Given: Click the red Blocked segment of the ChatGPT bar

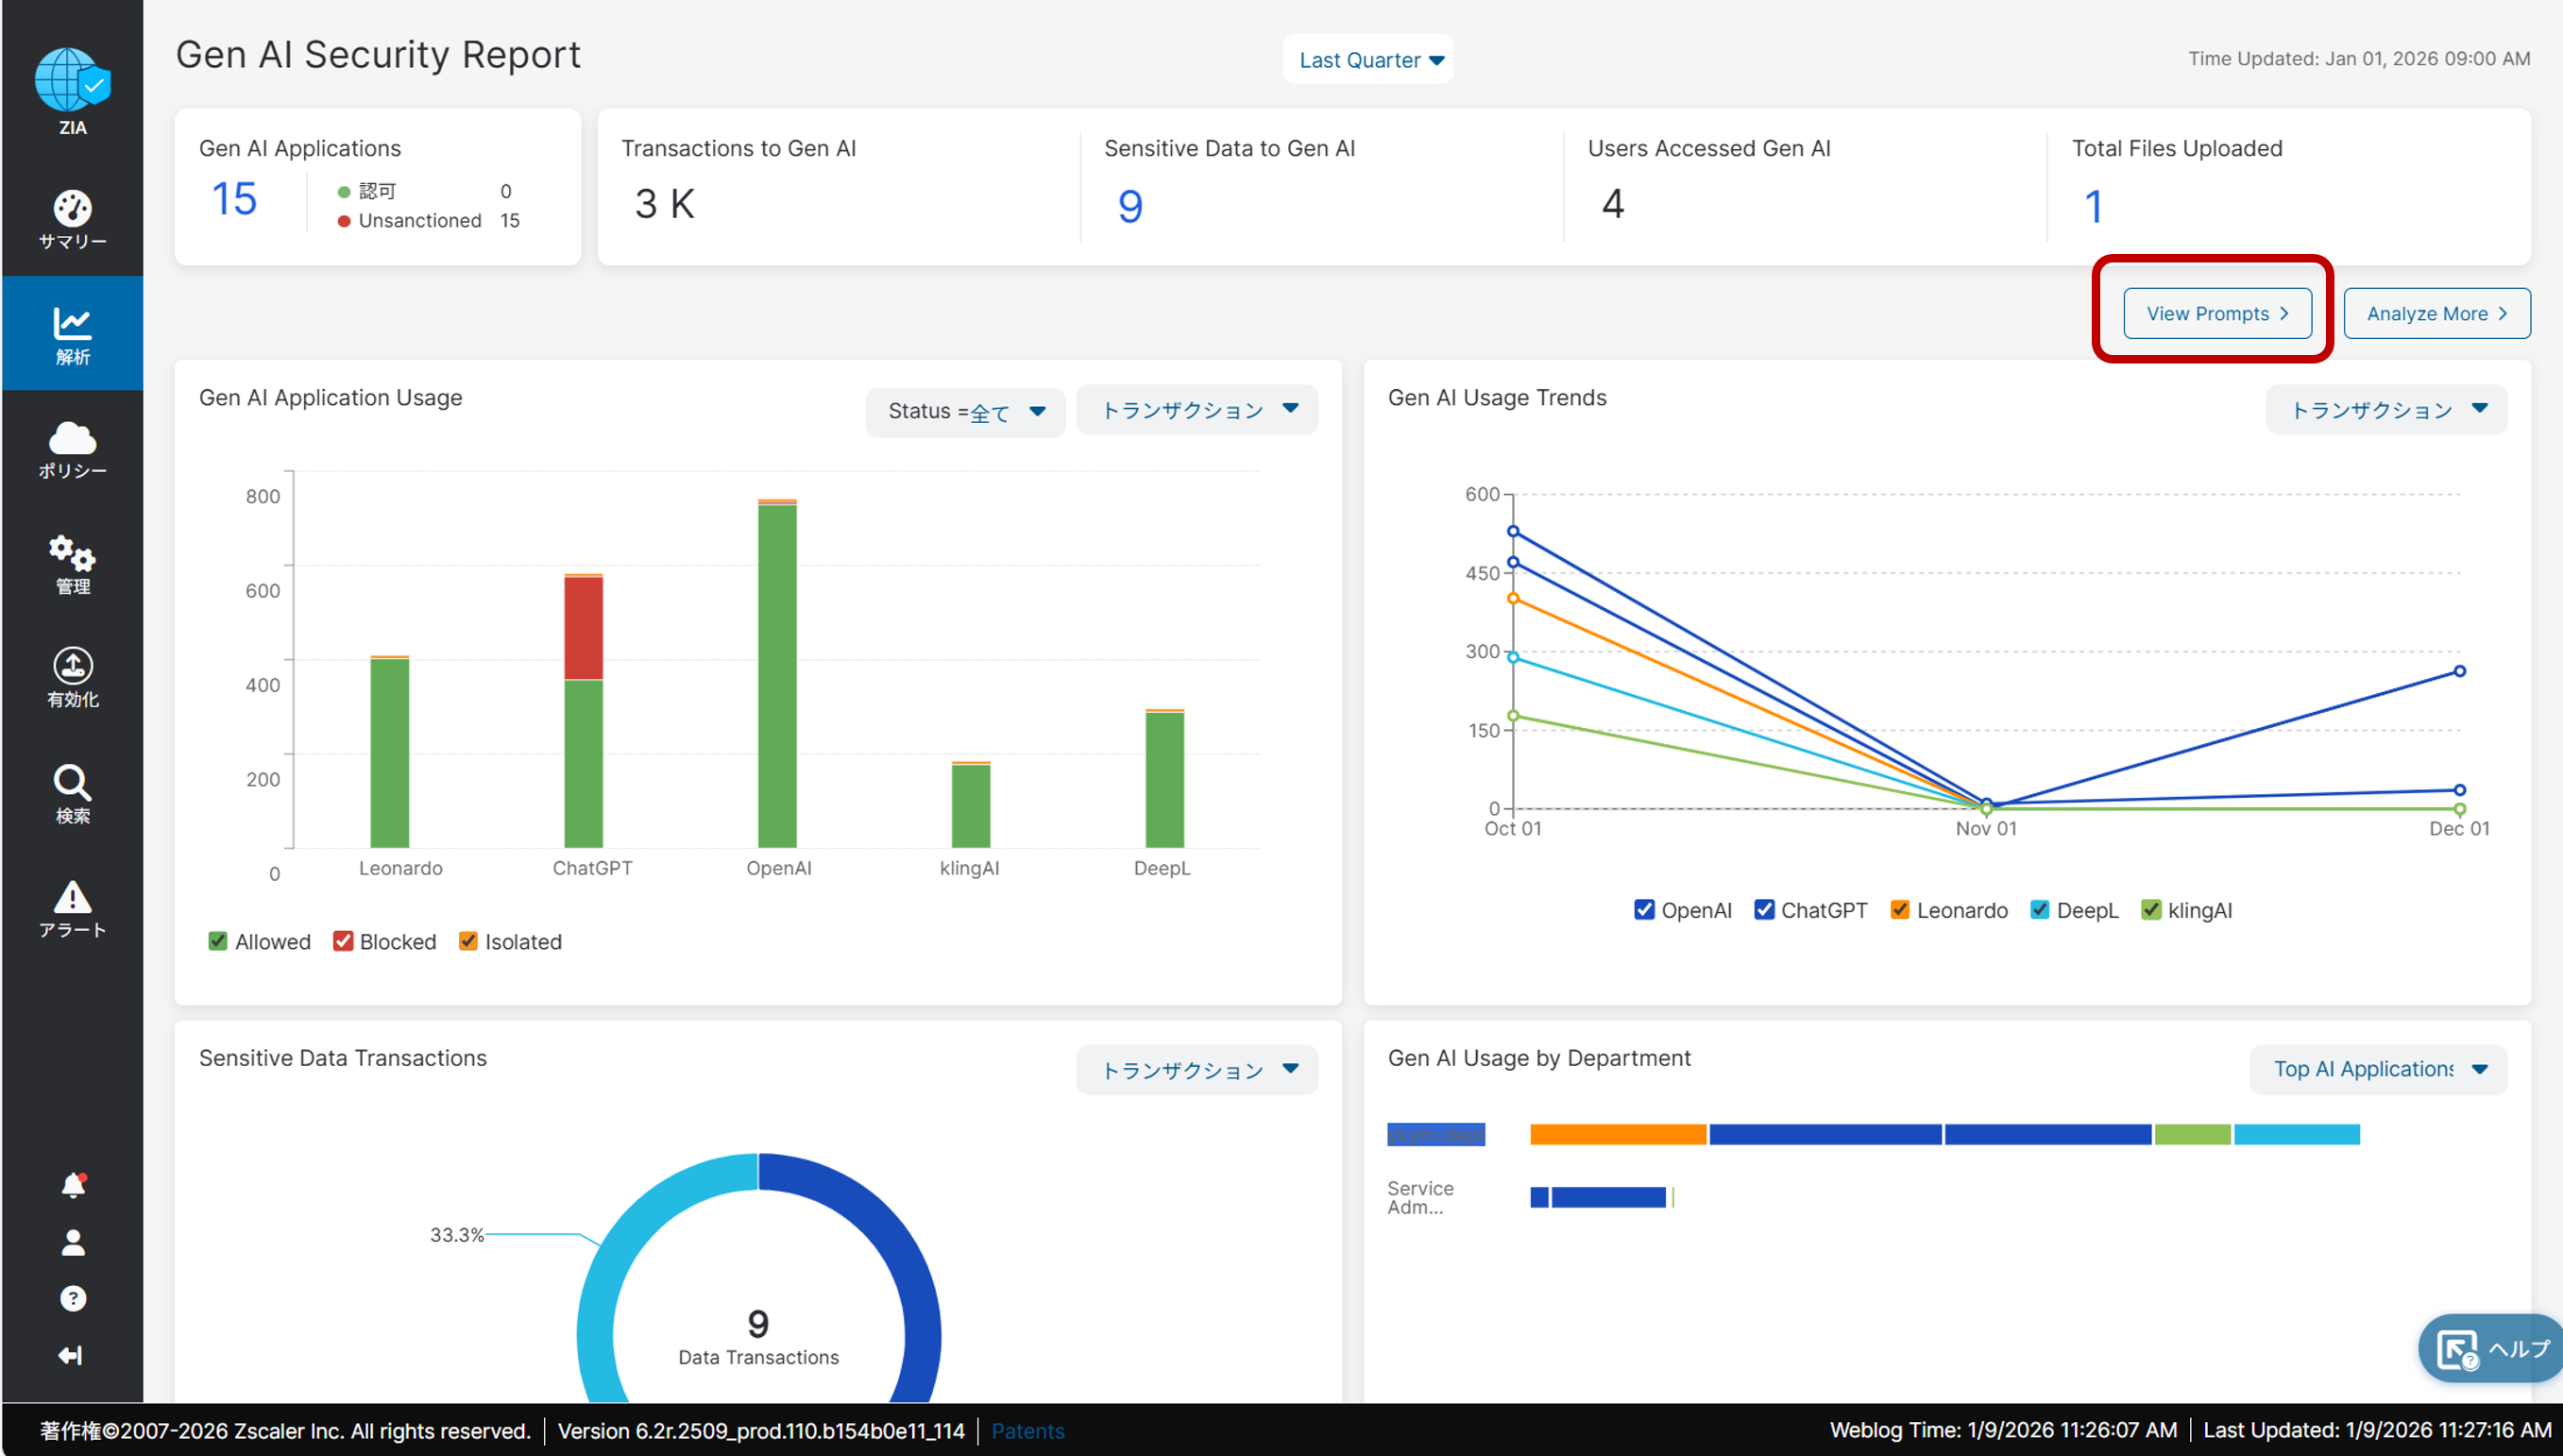Looking at the screenshot, I should 583,628.
